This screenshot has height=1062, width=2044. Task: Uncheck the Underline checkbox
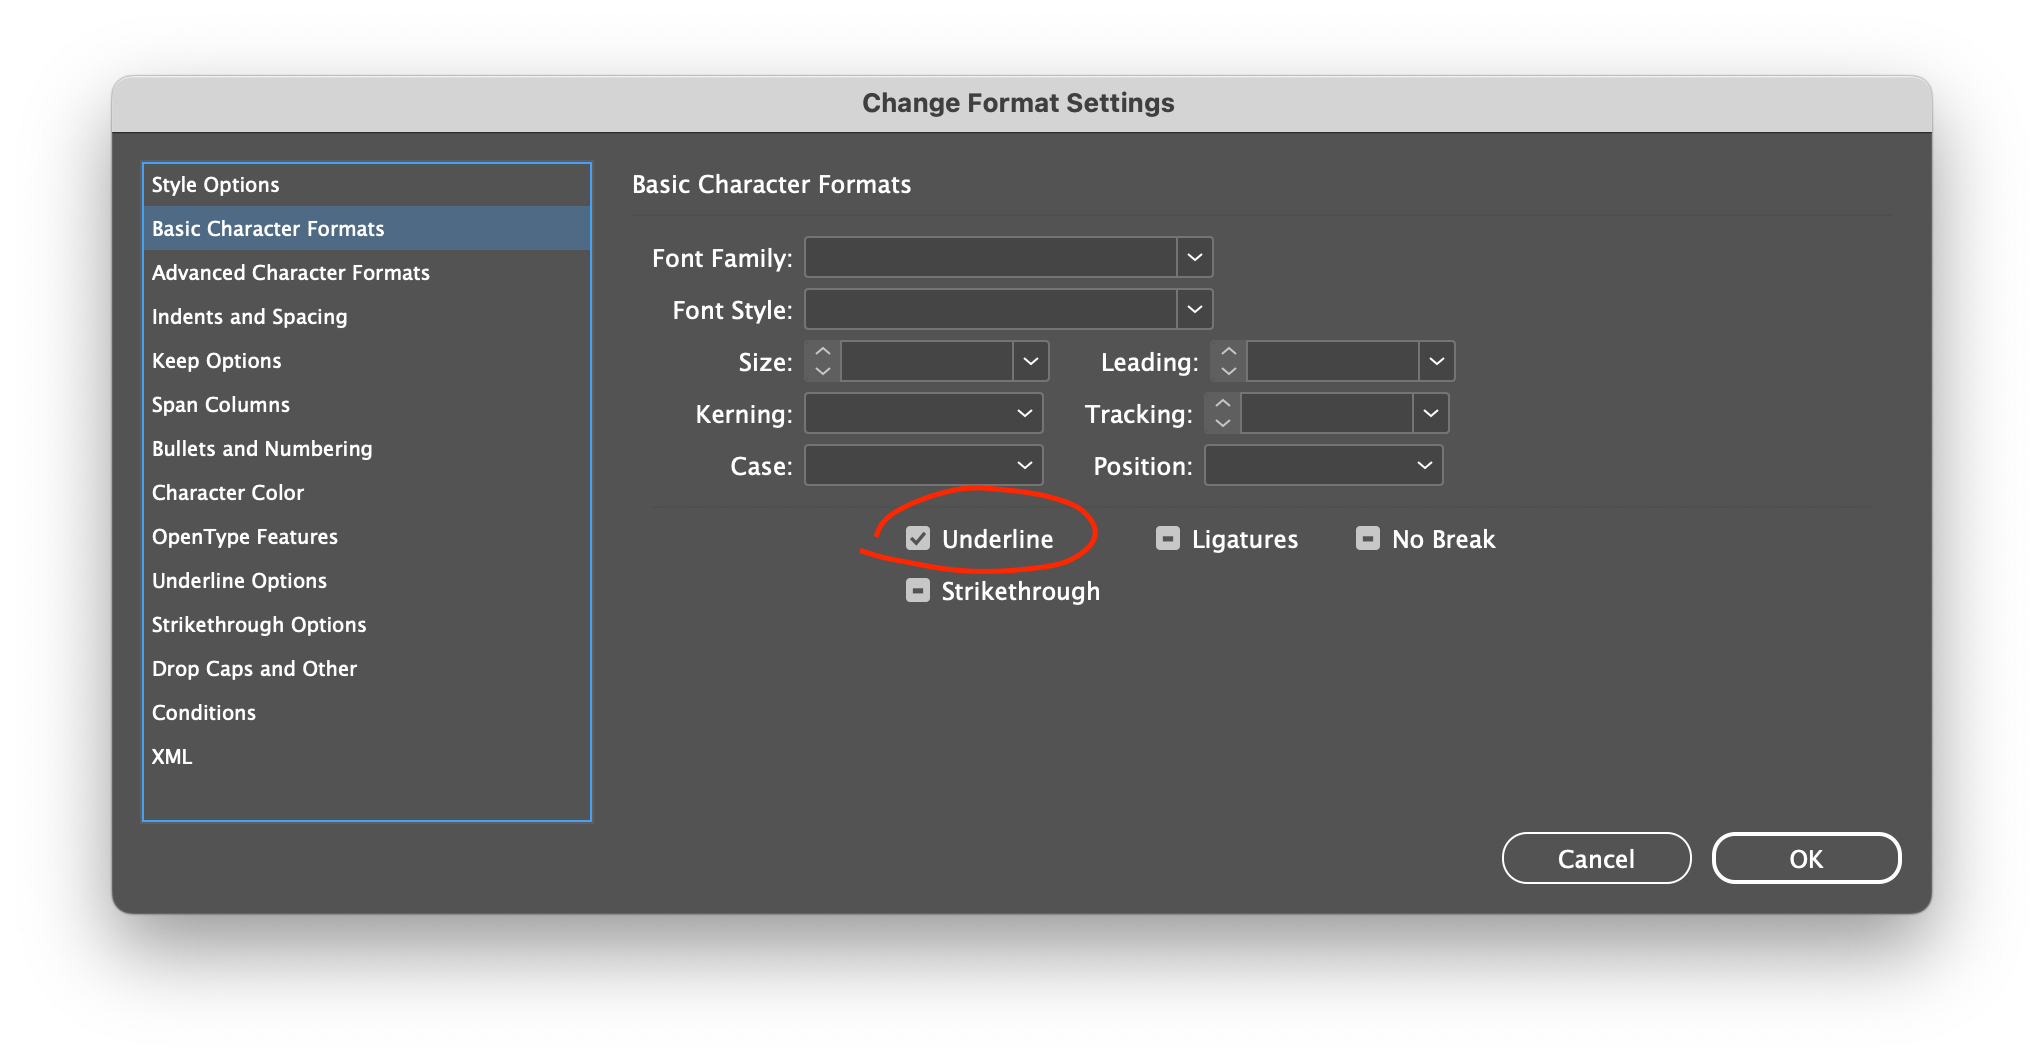(x=918, y=539)
